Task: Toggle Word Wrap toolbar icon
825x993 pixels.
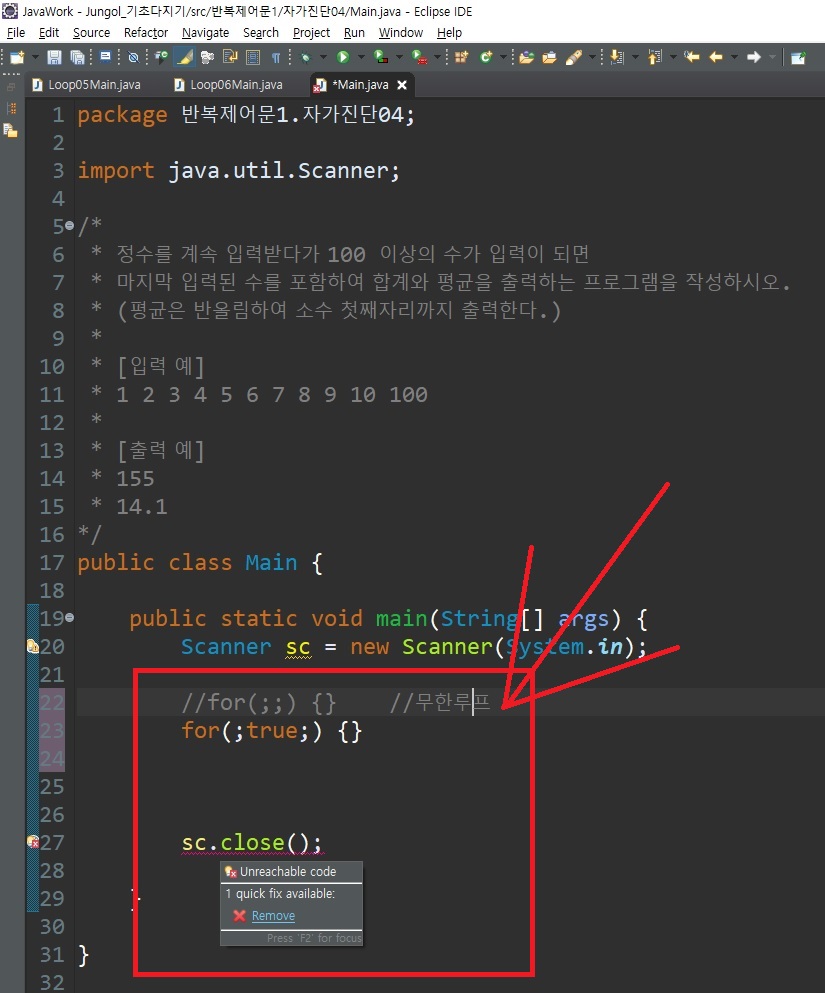Action: click(x=230, y=58)
